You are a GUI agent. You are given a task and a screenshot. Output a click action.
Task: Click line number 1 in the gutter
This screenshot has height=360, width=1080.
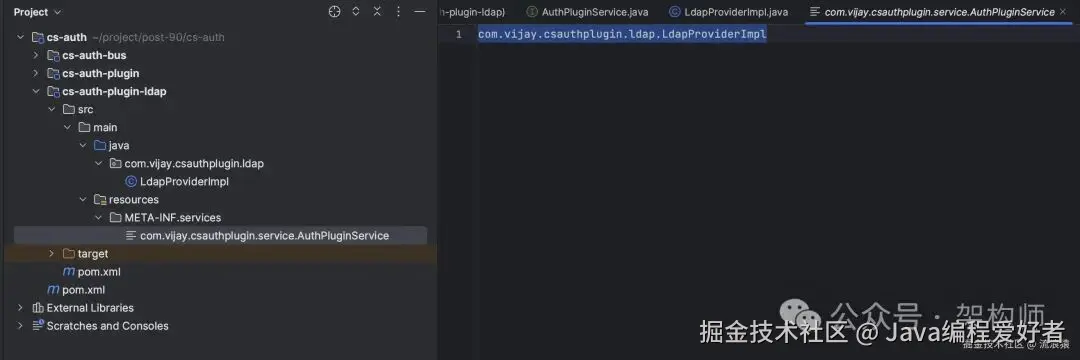459,34
